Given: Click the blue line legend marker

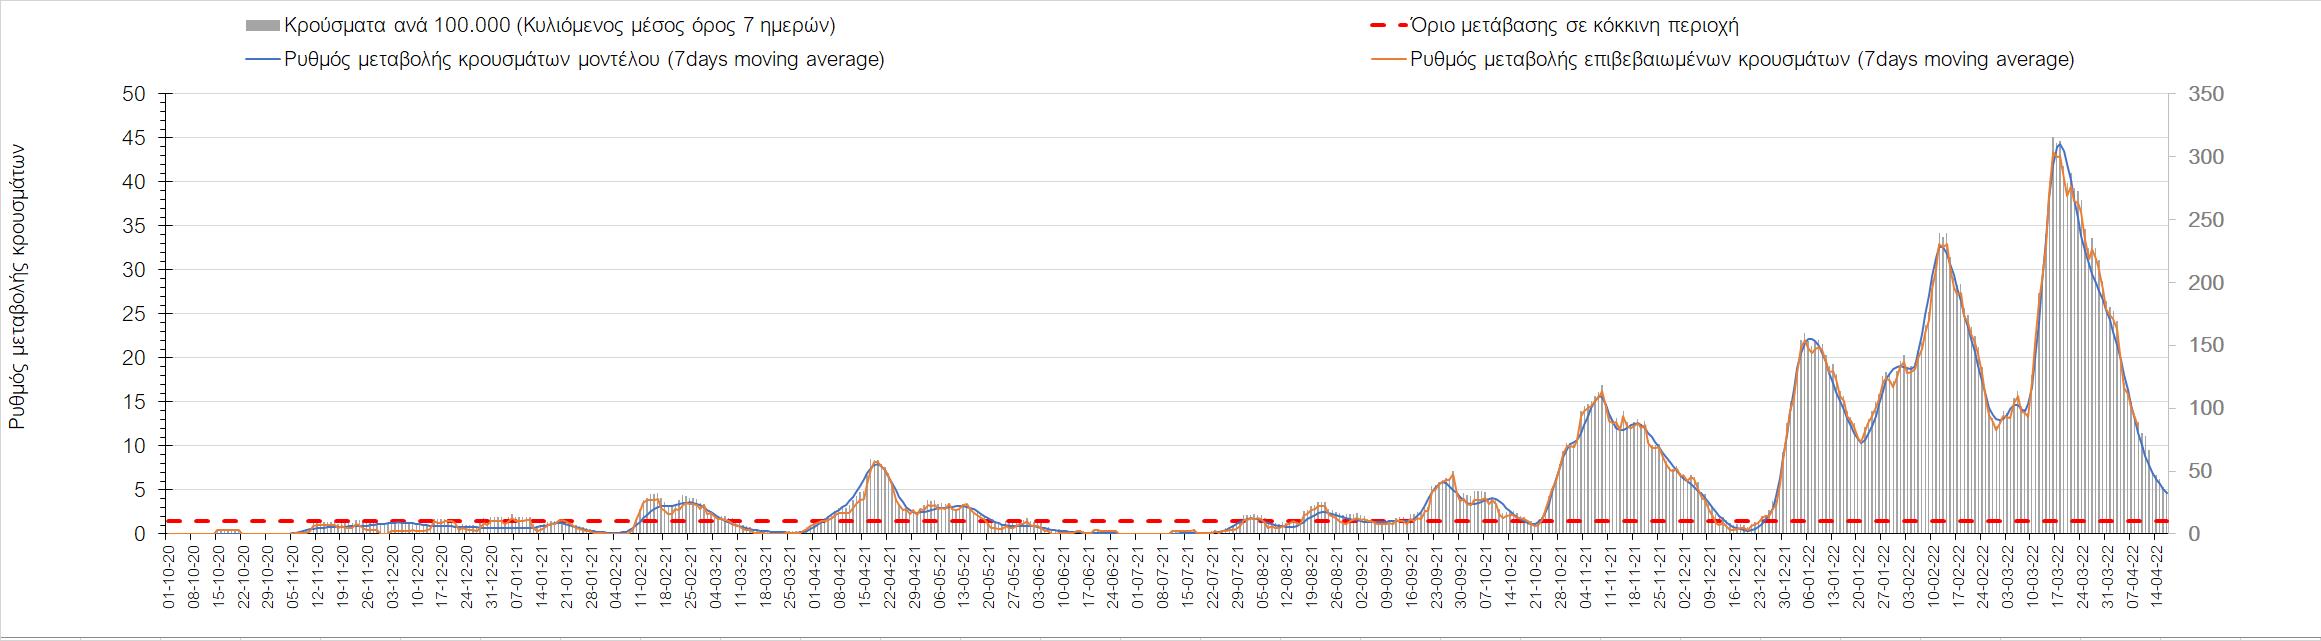Looking at the screenshot, I should point(261,60).
